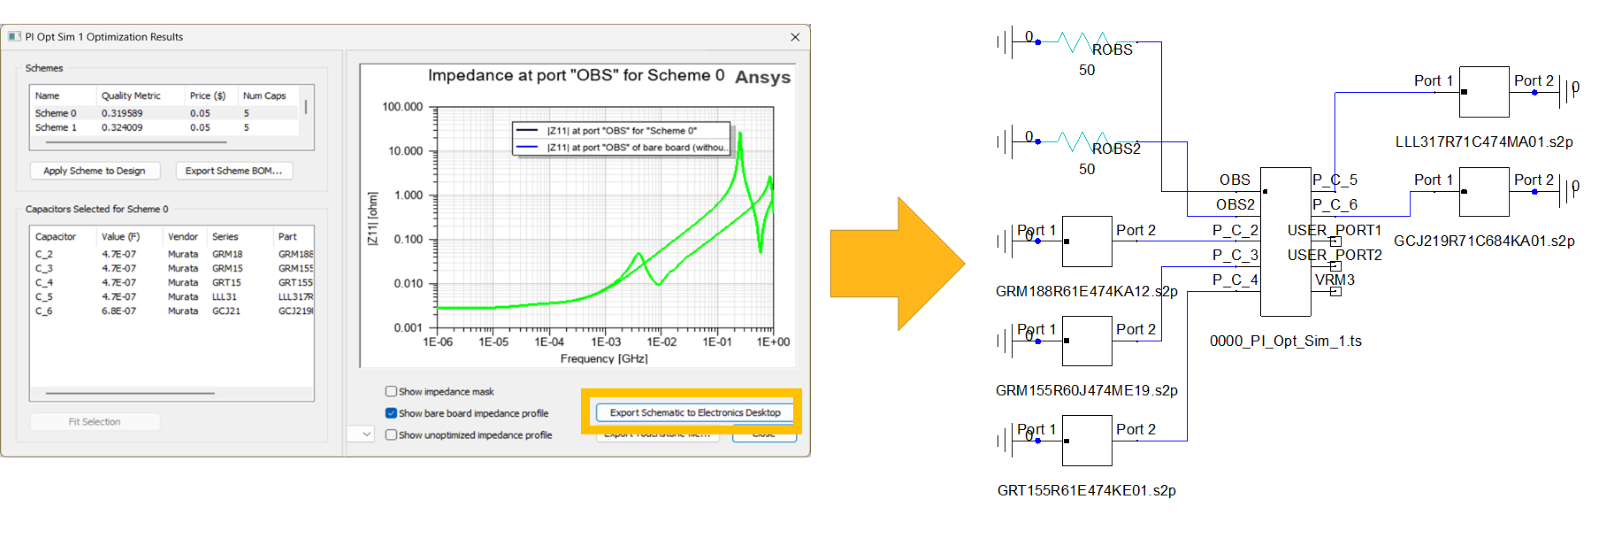This screenshot has height=539, width=1600.
Task: Select the LLL317R71C474MA01.s2p component block
Action: 1484,92
